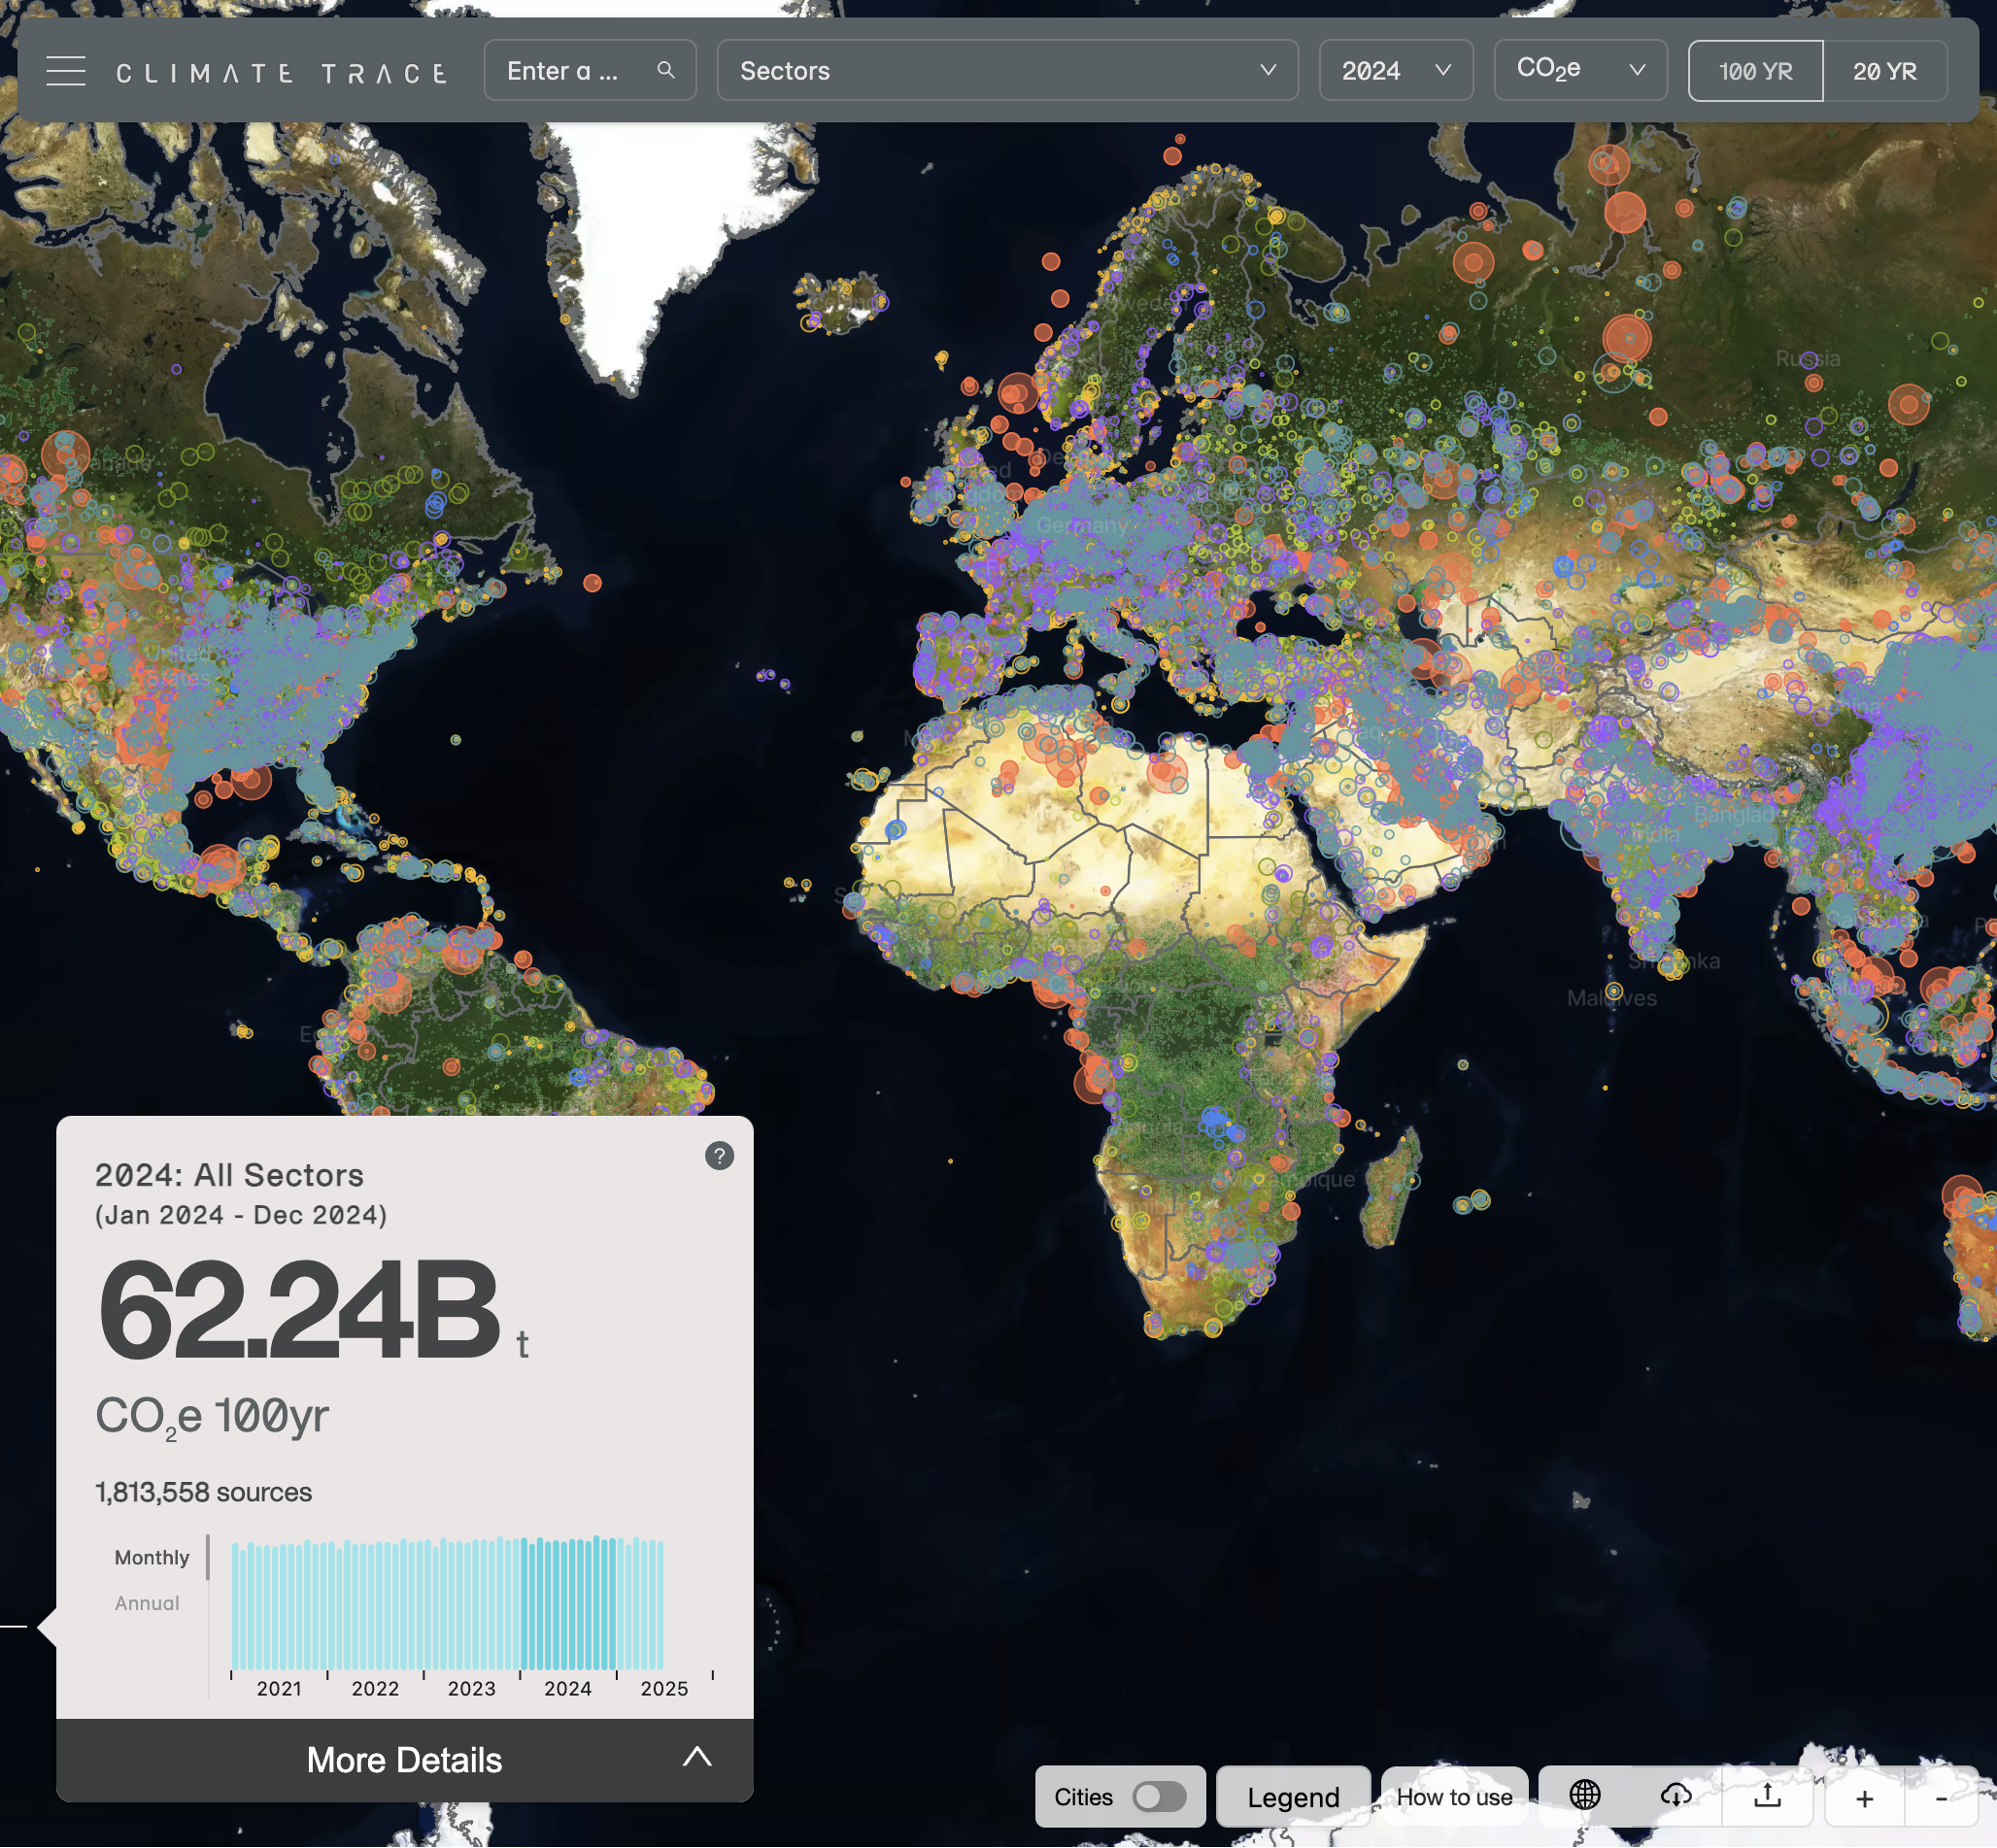This screenshot has width=1997, height=1848.
Task: Click the More Details chevron arrow
Action: click(x=697, y=1757)
